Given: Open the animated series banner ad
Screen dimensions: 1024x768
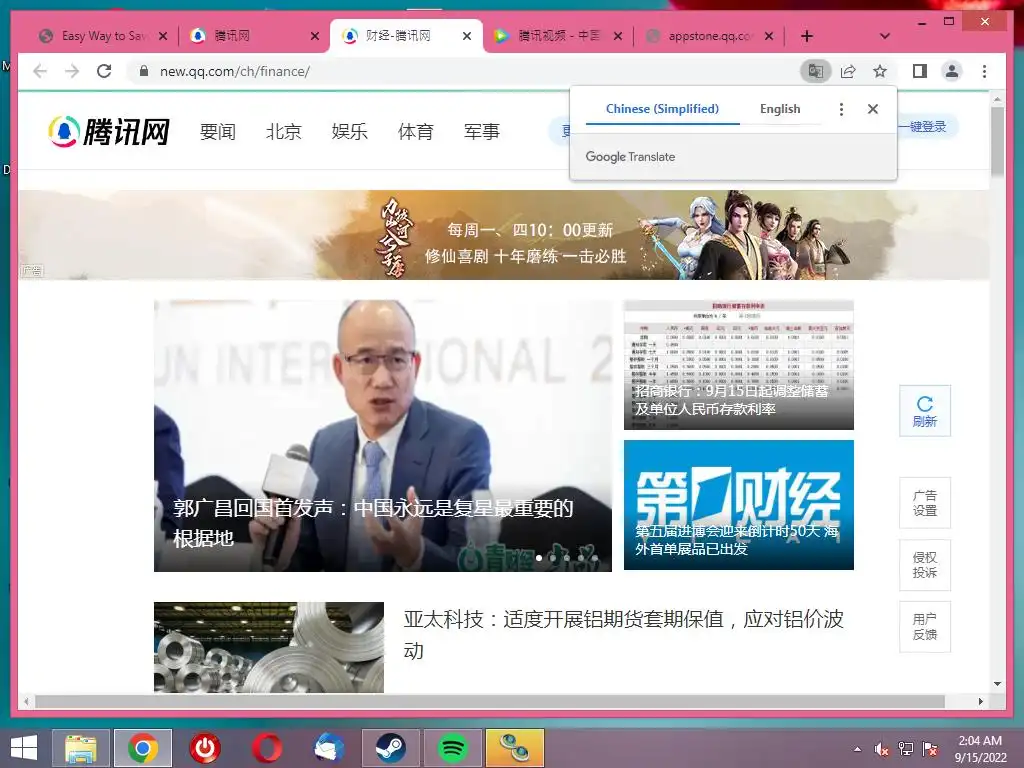Looking at the screenshot, I should (x=504, y=234).
